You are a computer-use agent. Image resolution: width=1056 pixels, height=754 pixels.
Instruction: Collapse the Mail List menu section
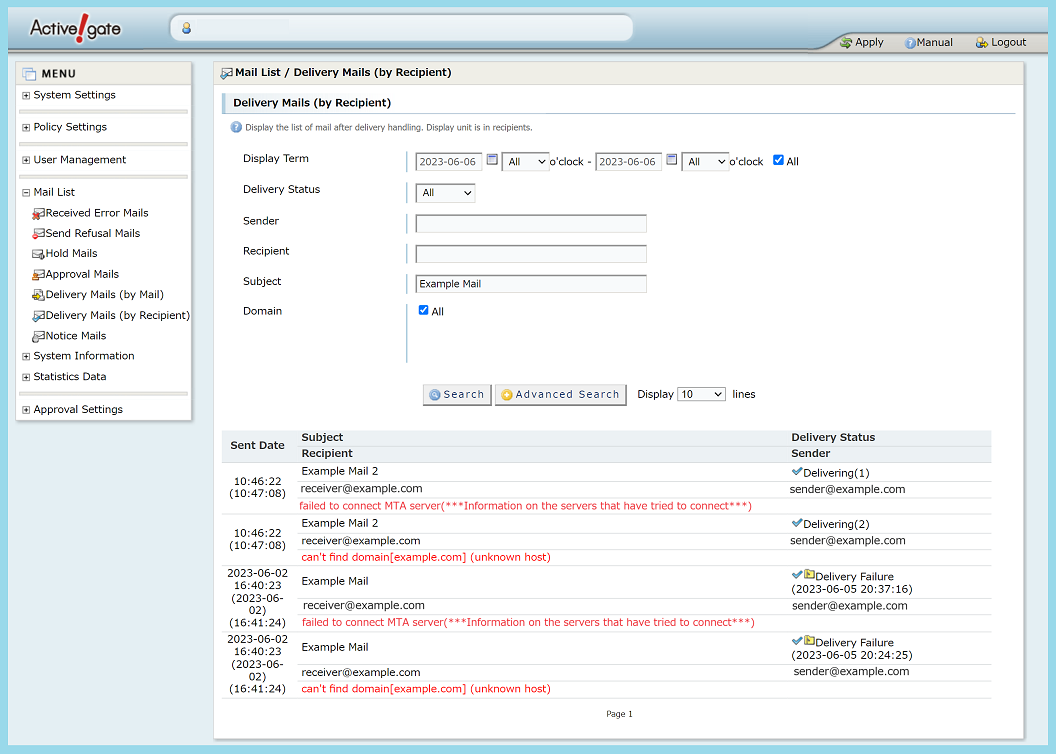[x=26, y=193]
